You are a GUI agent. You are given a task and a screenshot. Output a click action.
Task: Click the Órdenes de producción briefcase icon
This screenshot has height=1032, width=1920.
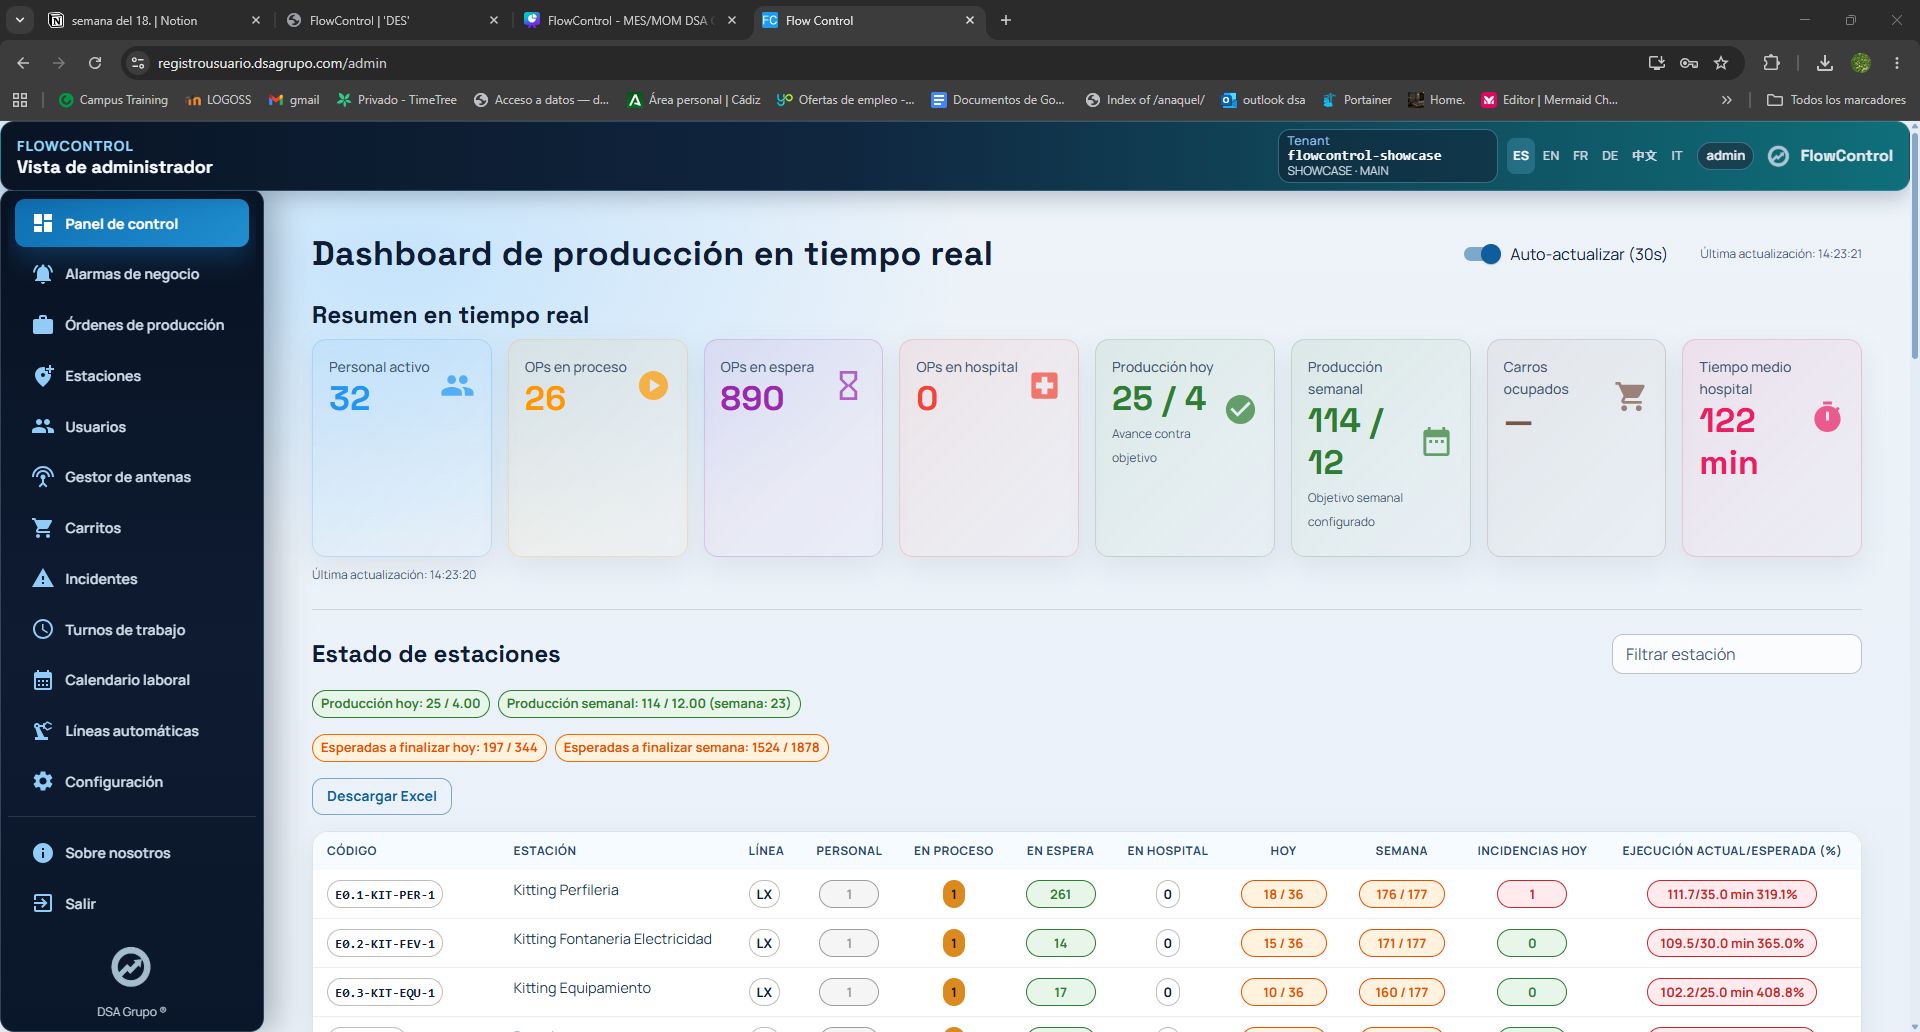[x=42, y=325]
